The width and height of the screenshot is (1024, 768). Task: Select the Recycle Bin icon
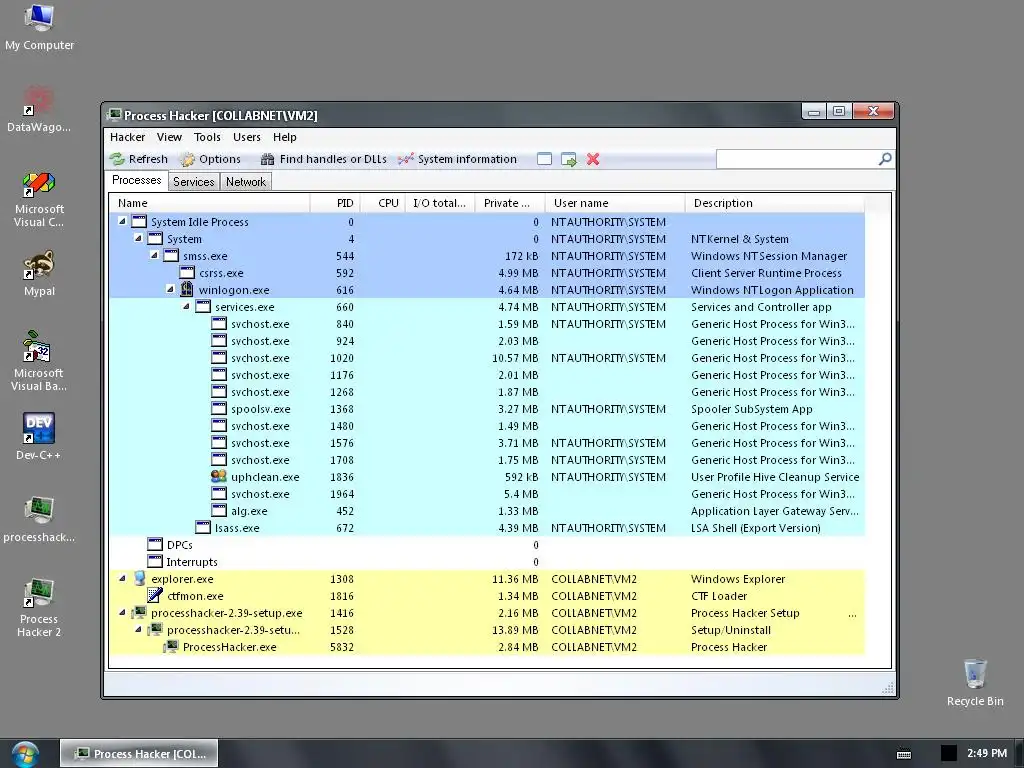click(975, 682)
